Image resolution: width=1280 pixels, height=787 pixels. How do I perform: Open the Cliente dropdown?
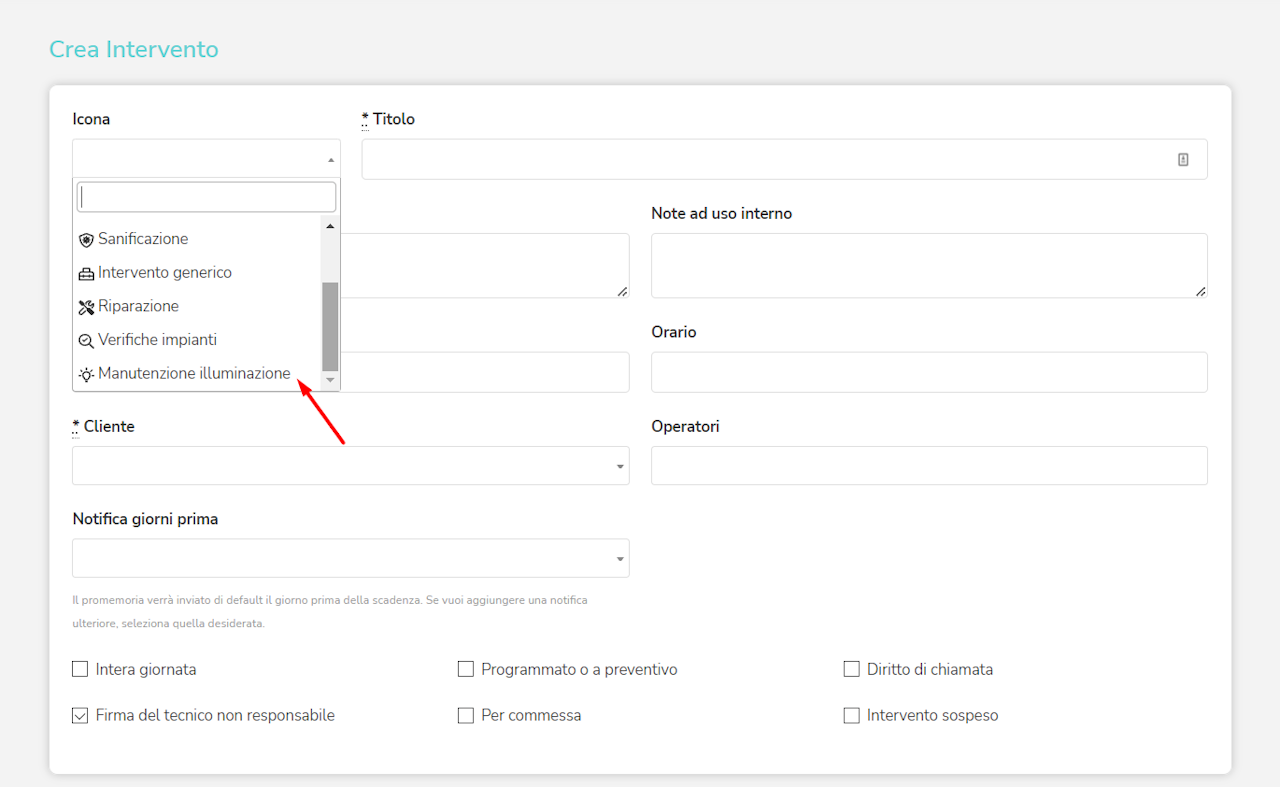350,466
